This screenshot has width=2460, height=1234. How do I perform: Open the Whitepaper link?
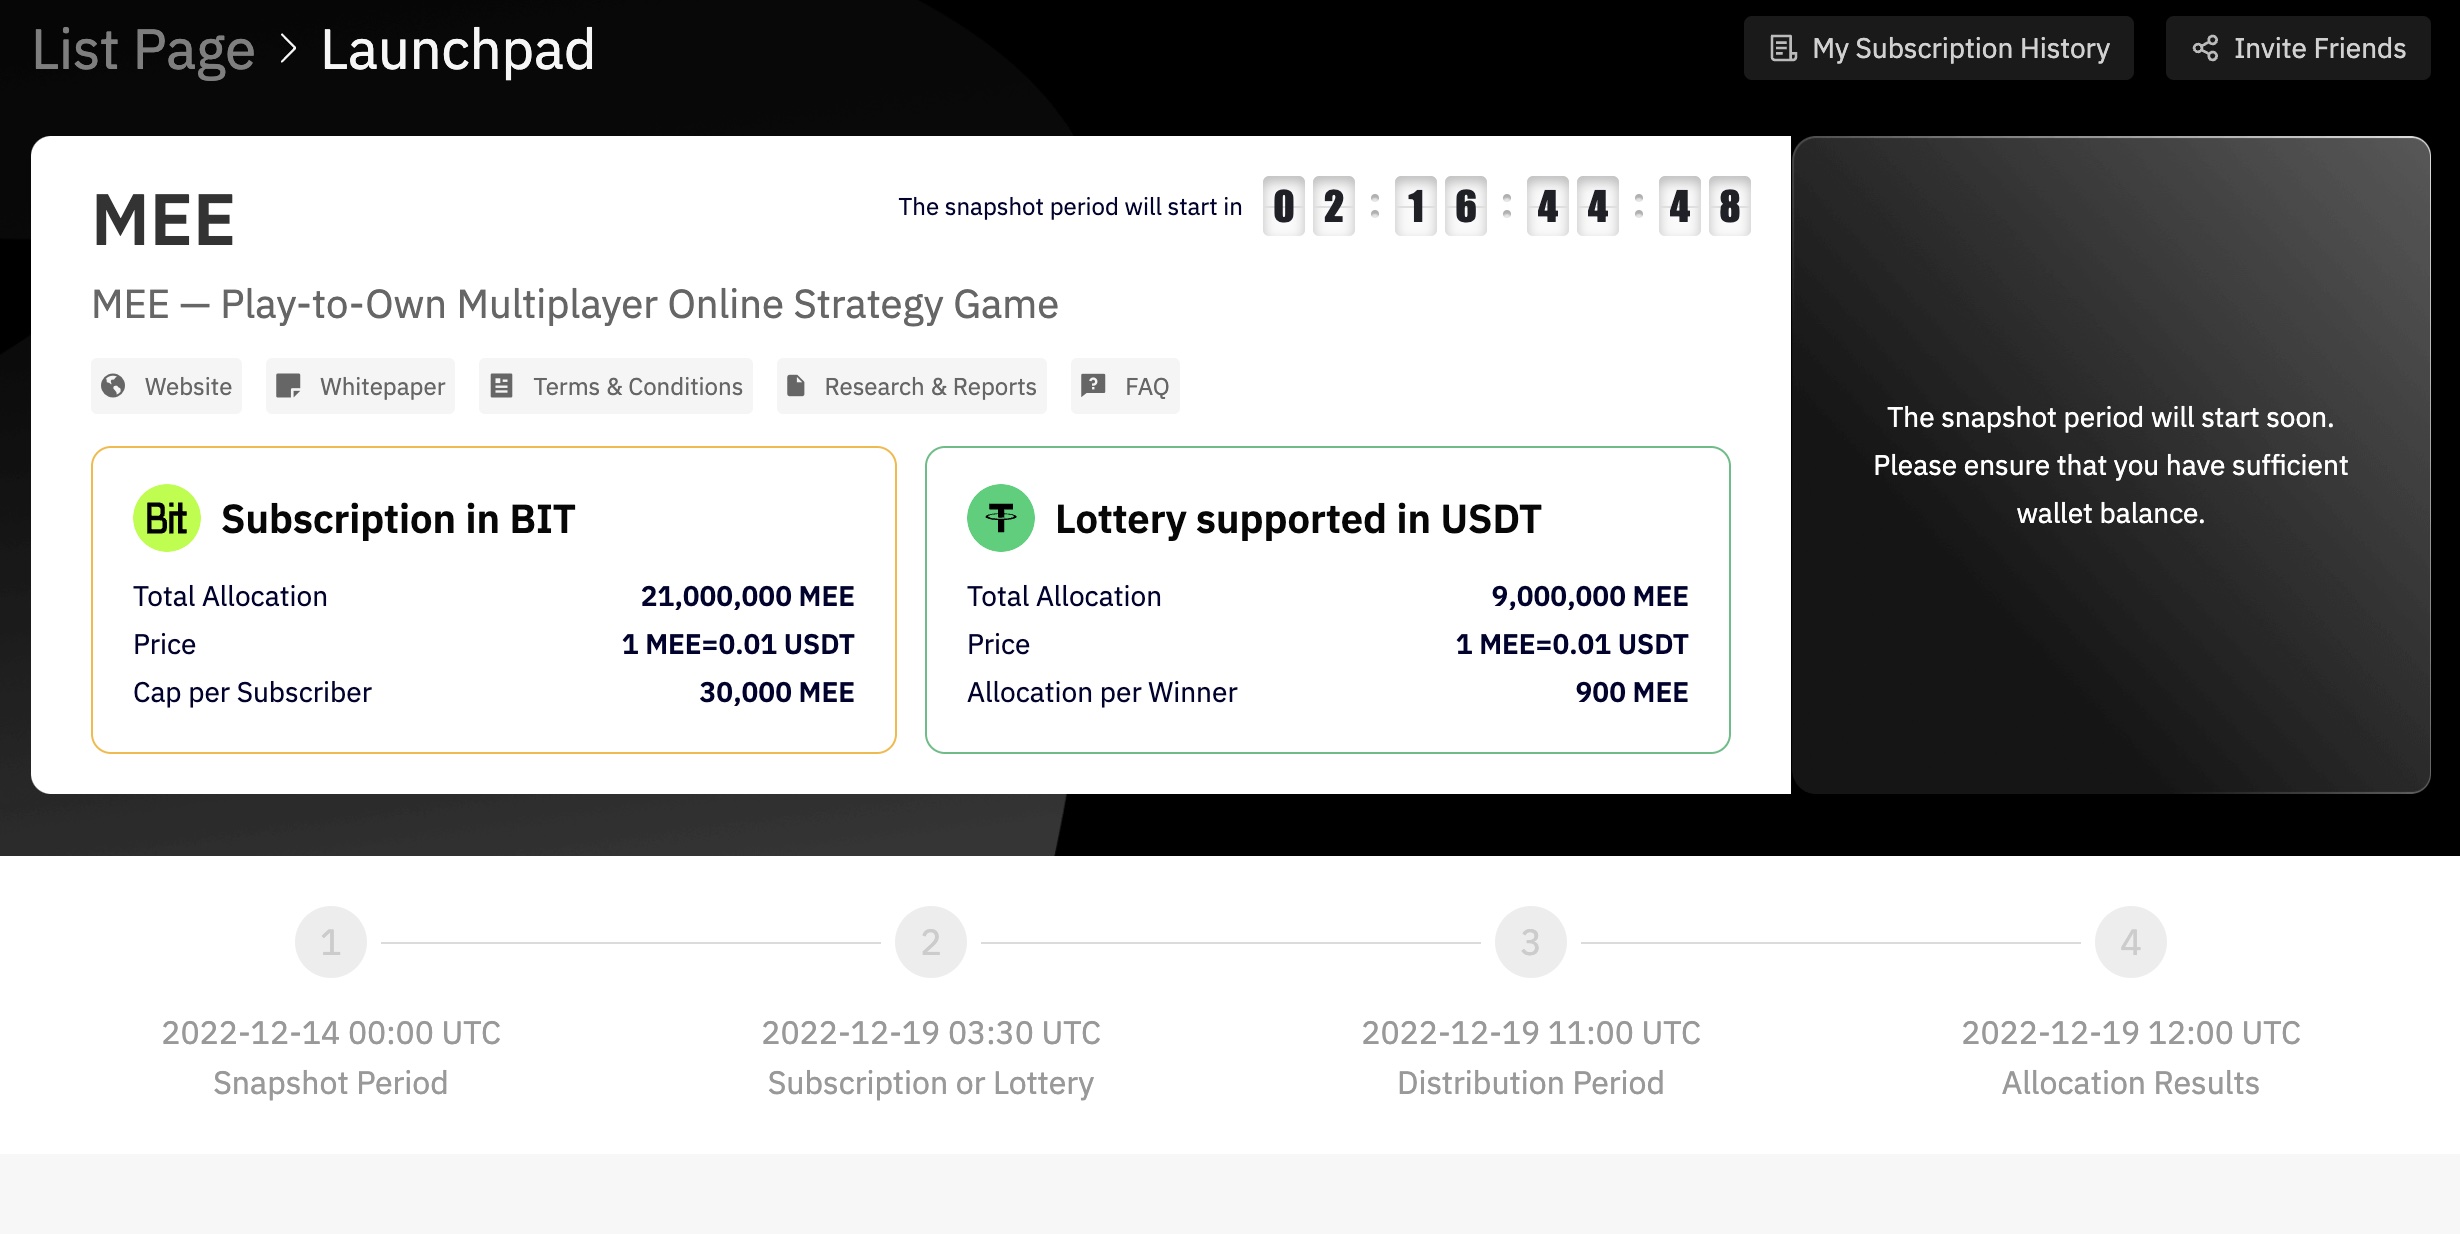tap(381, 386)
